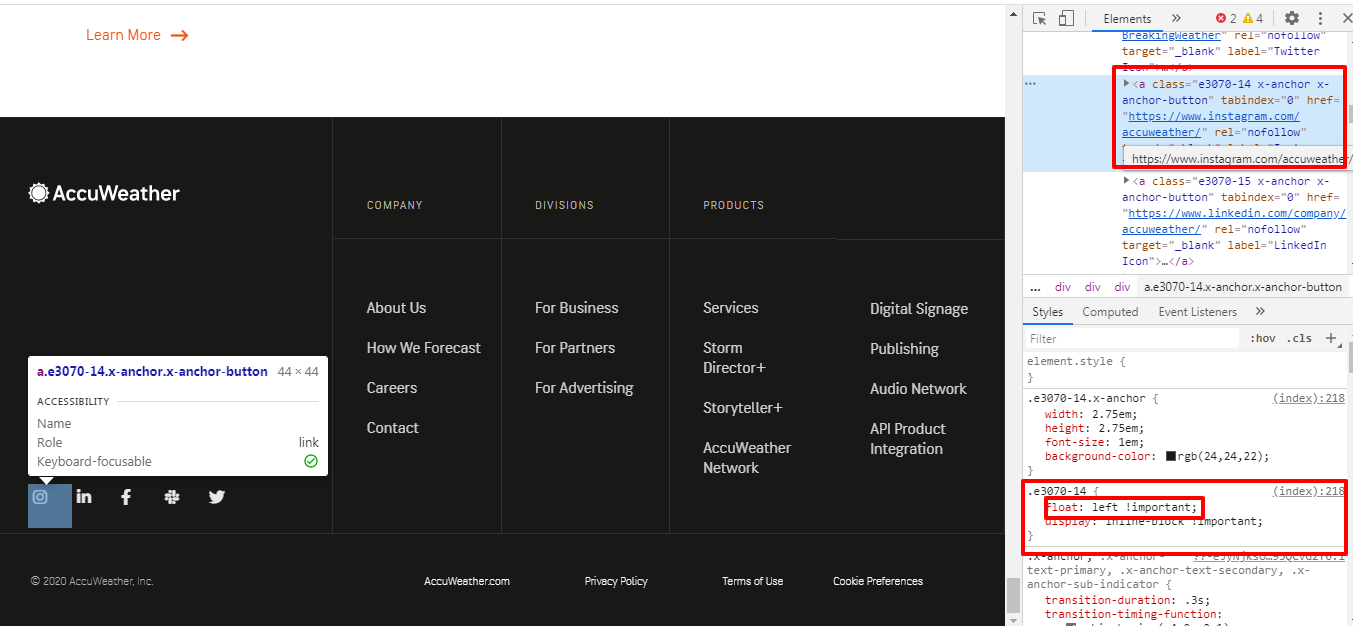
Task: Click the ellipsis beside the selected DOM node
Action: tap(1032, 84)
